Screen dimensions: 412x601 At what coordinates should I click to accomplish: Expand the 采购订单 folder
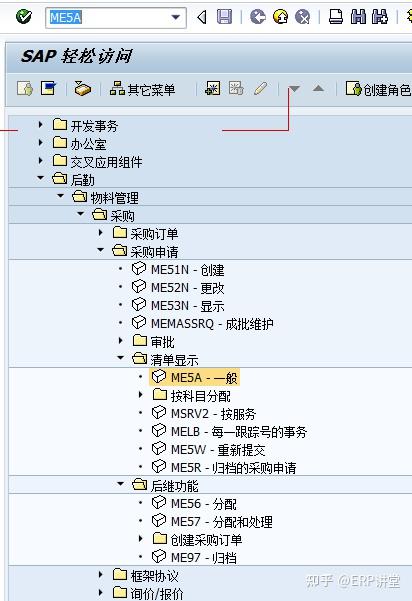click(x=100, y=232)
